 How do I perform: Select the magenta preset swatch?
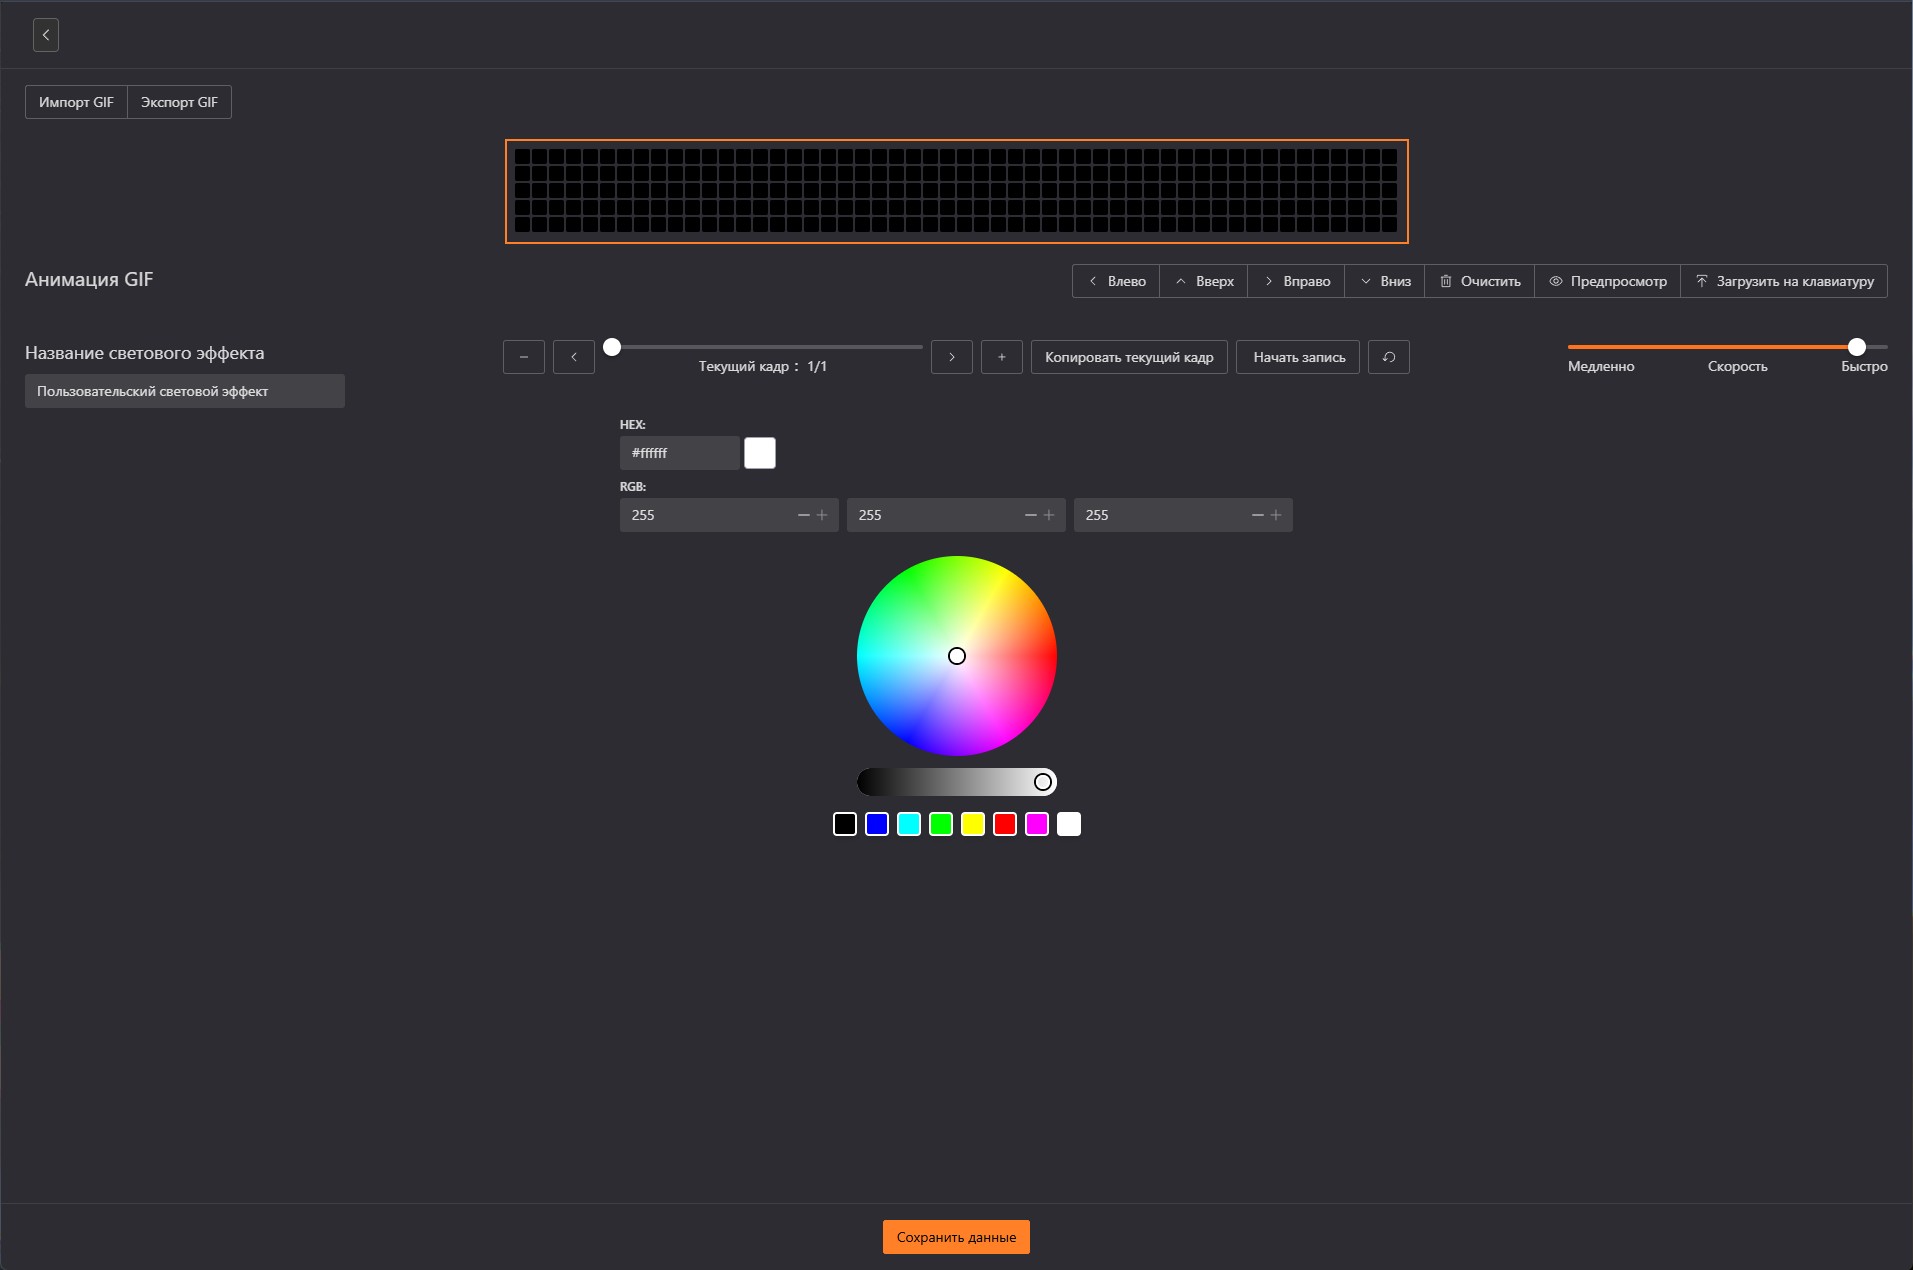click(x=1037, y=824)
